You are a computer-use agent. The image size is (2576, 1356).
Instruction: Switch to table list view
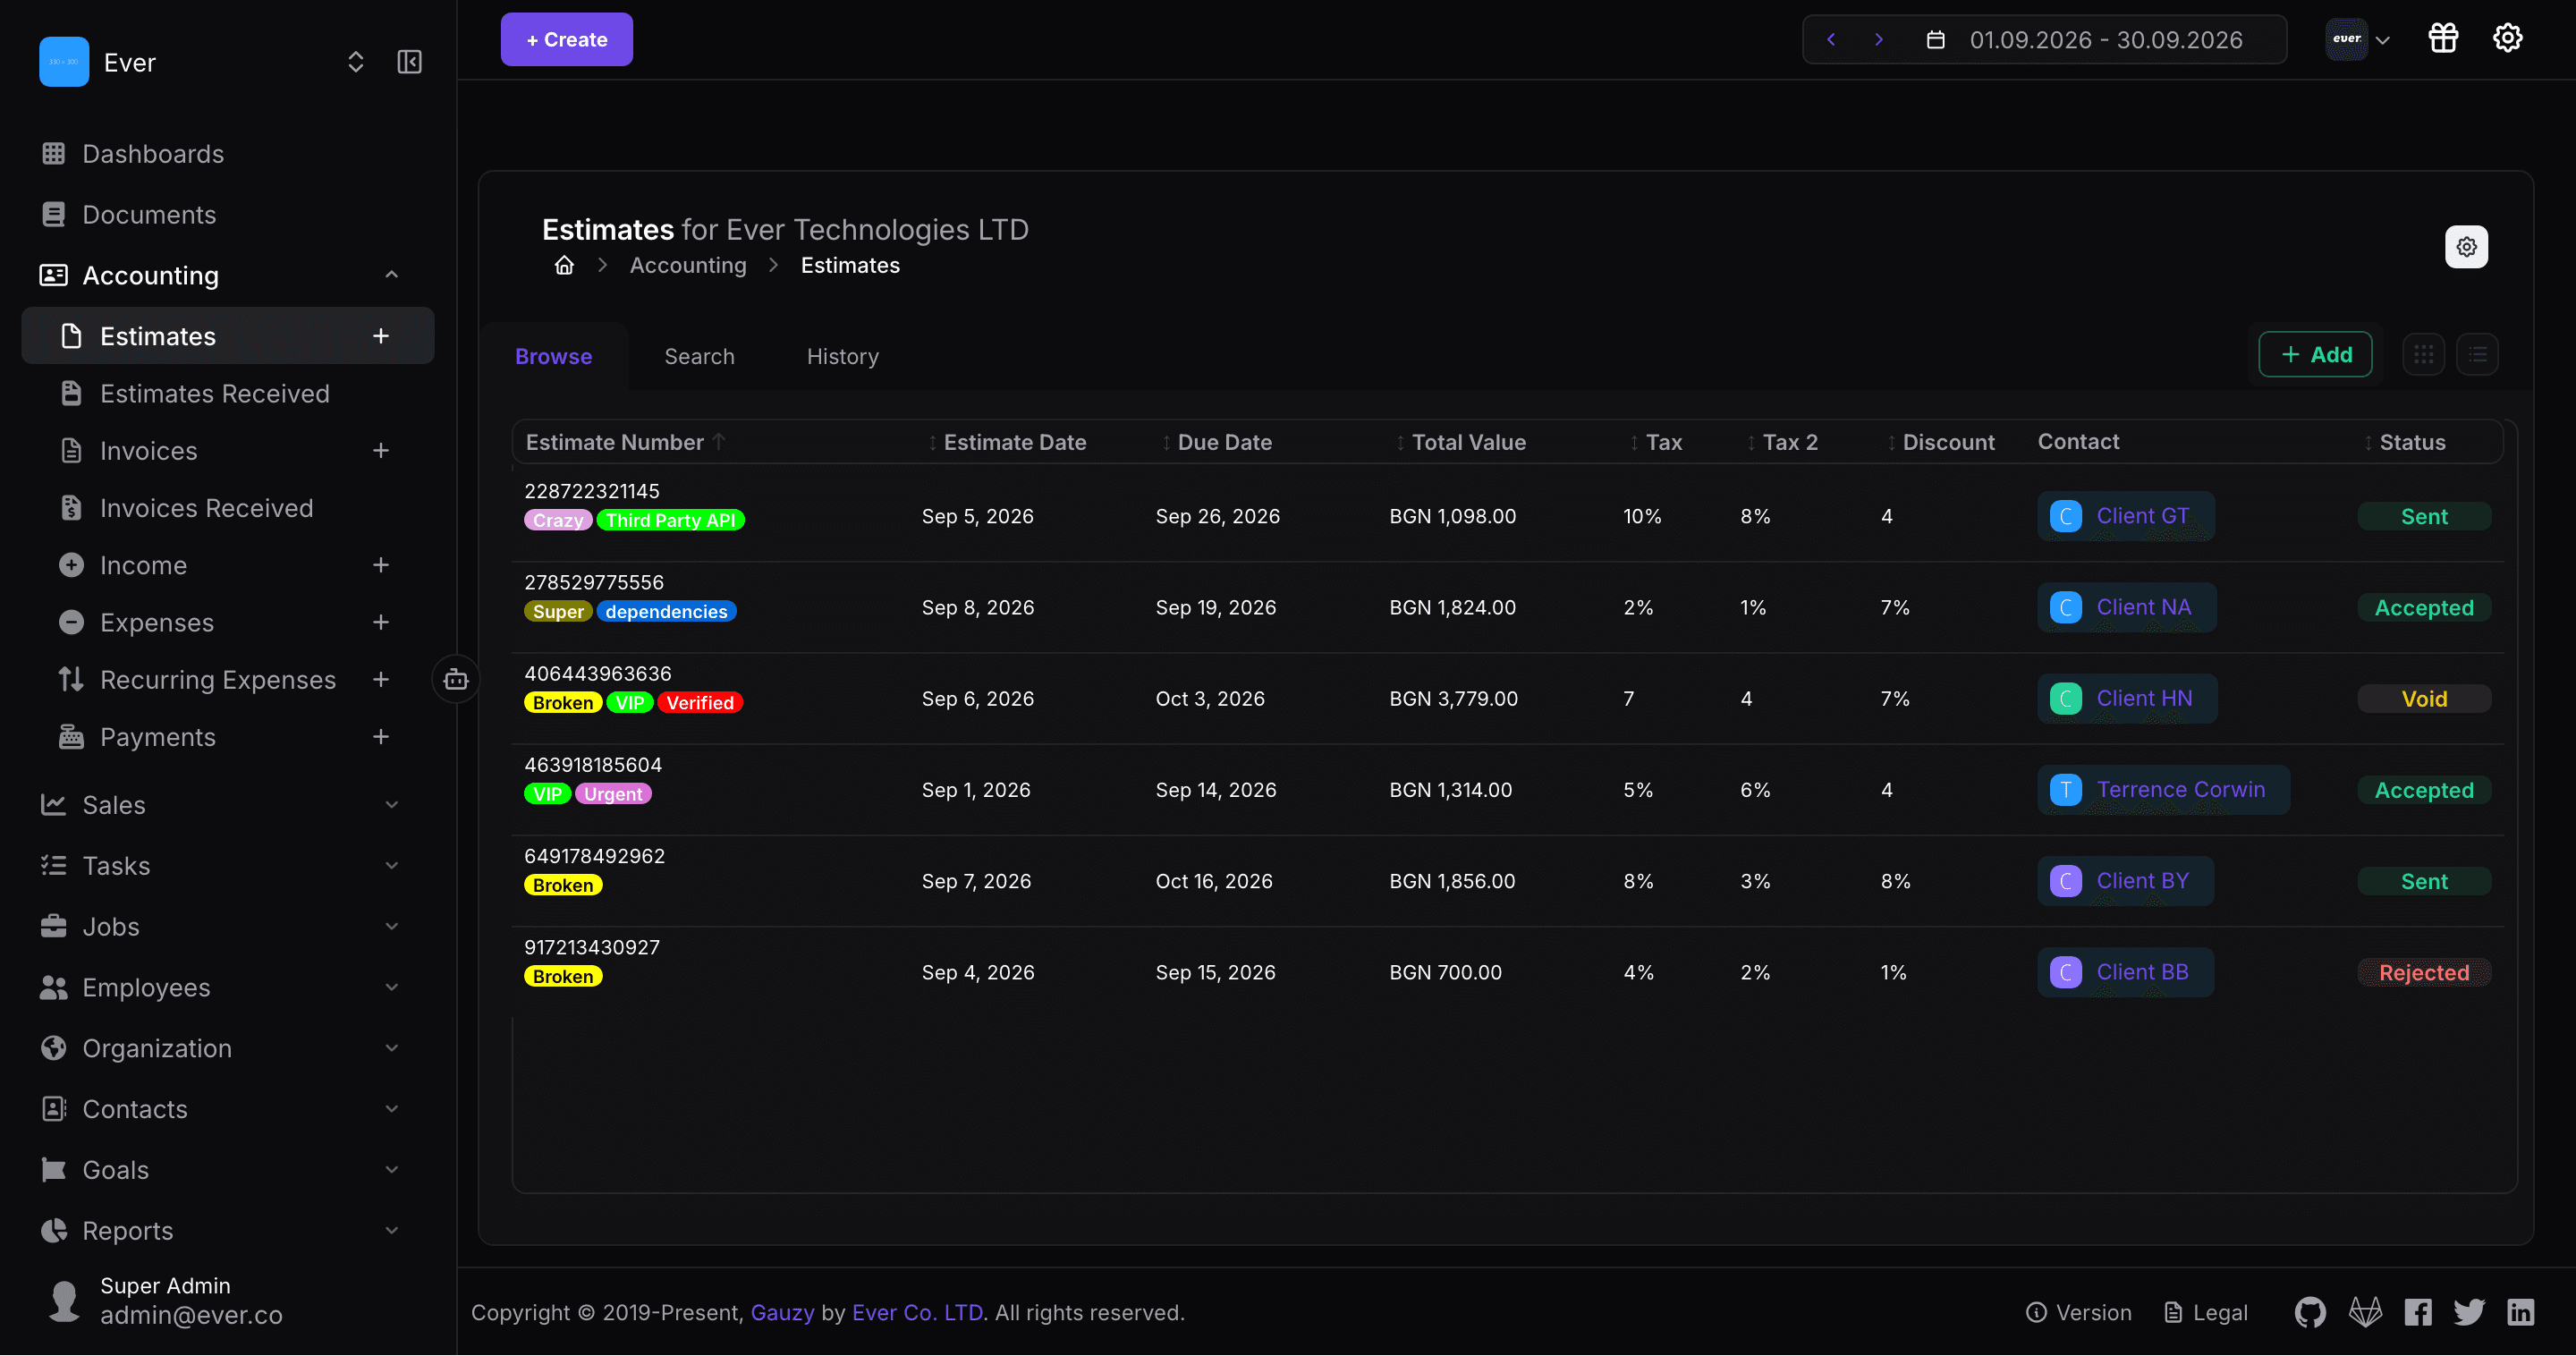pyautogui.click(x=2477, y=354)
